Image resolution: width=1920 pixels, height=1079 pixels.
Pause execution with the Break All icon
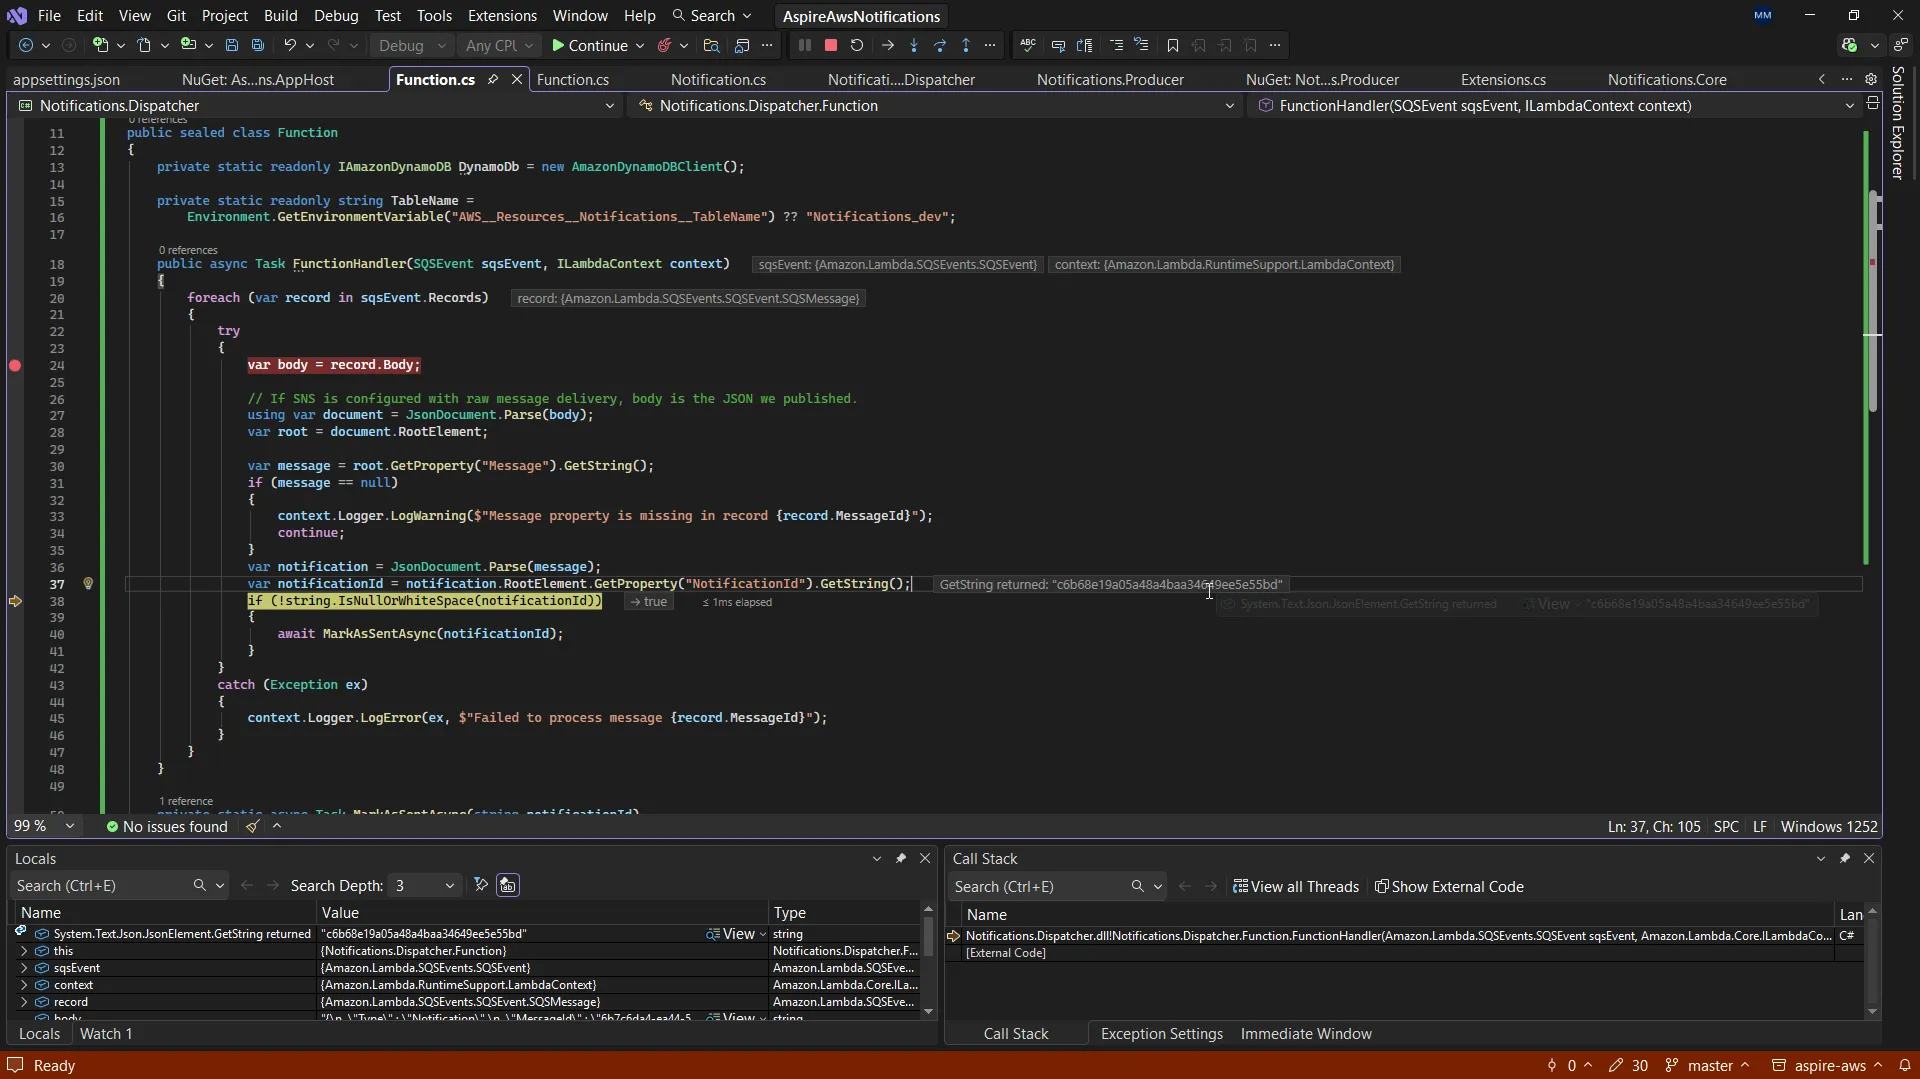pos(804,45)
